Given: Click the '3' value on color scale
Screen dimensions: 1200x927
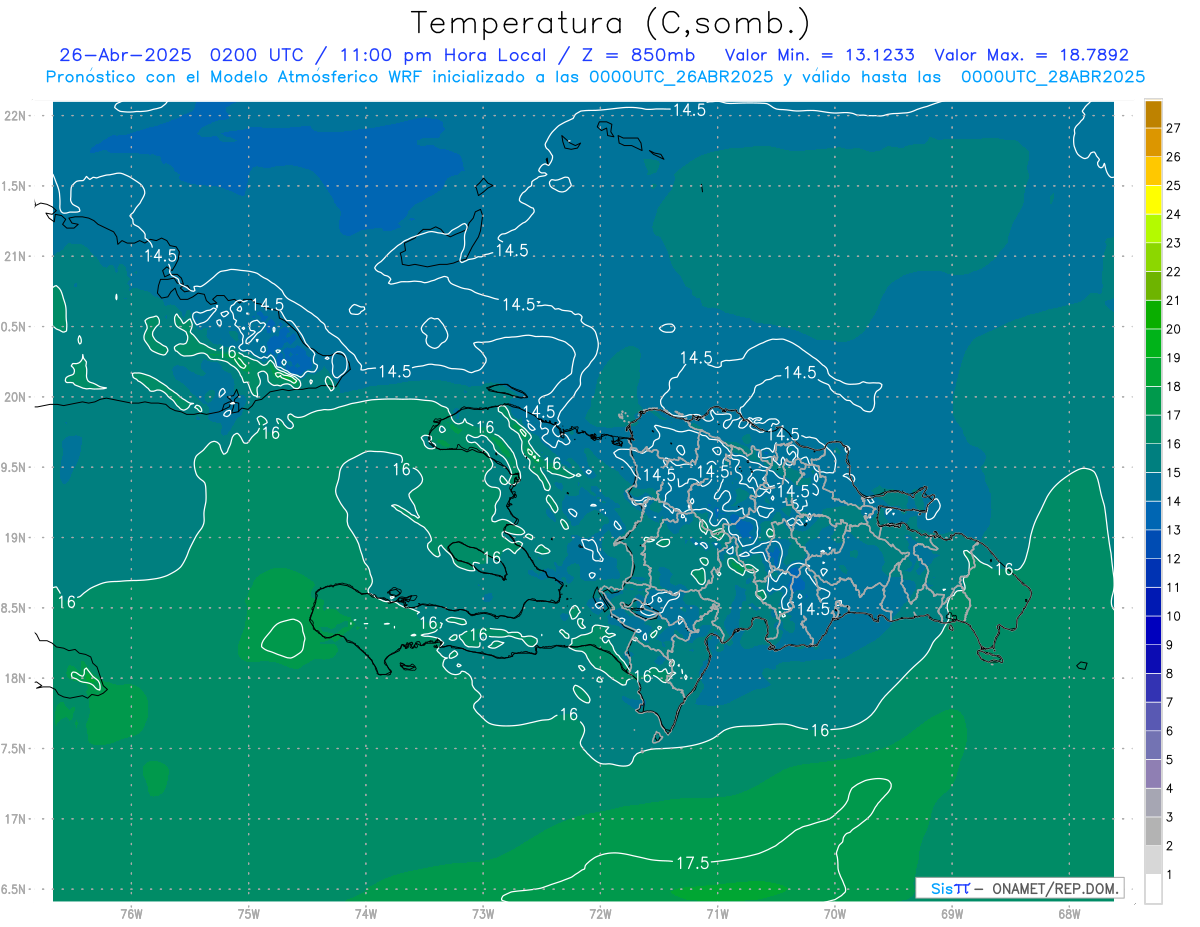Looking at the screenshot, I should point(1170,818).
